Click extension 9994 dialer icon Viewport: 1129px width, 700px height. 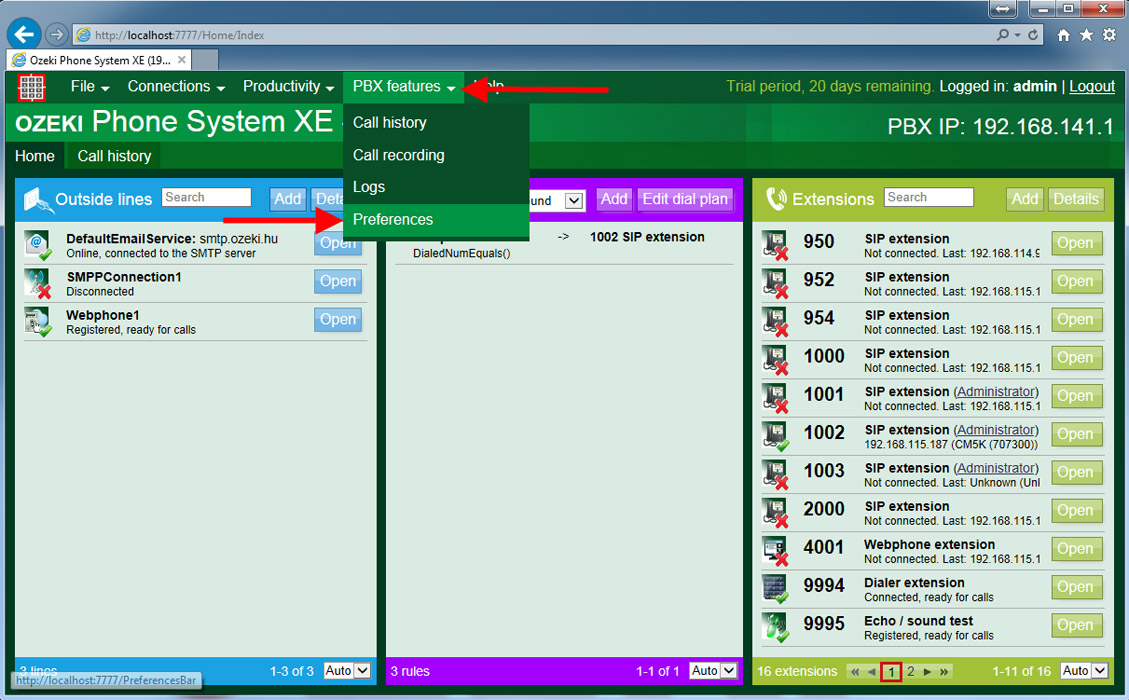coord(775,588)
